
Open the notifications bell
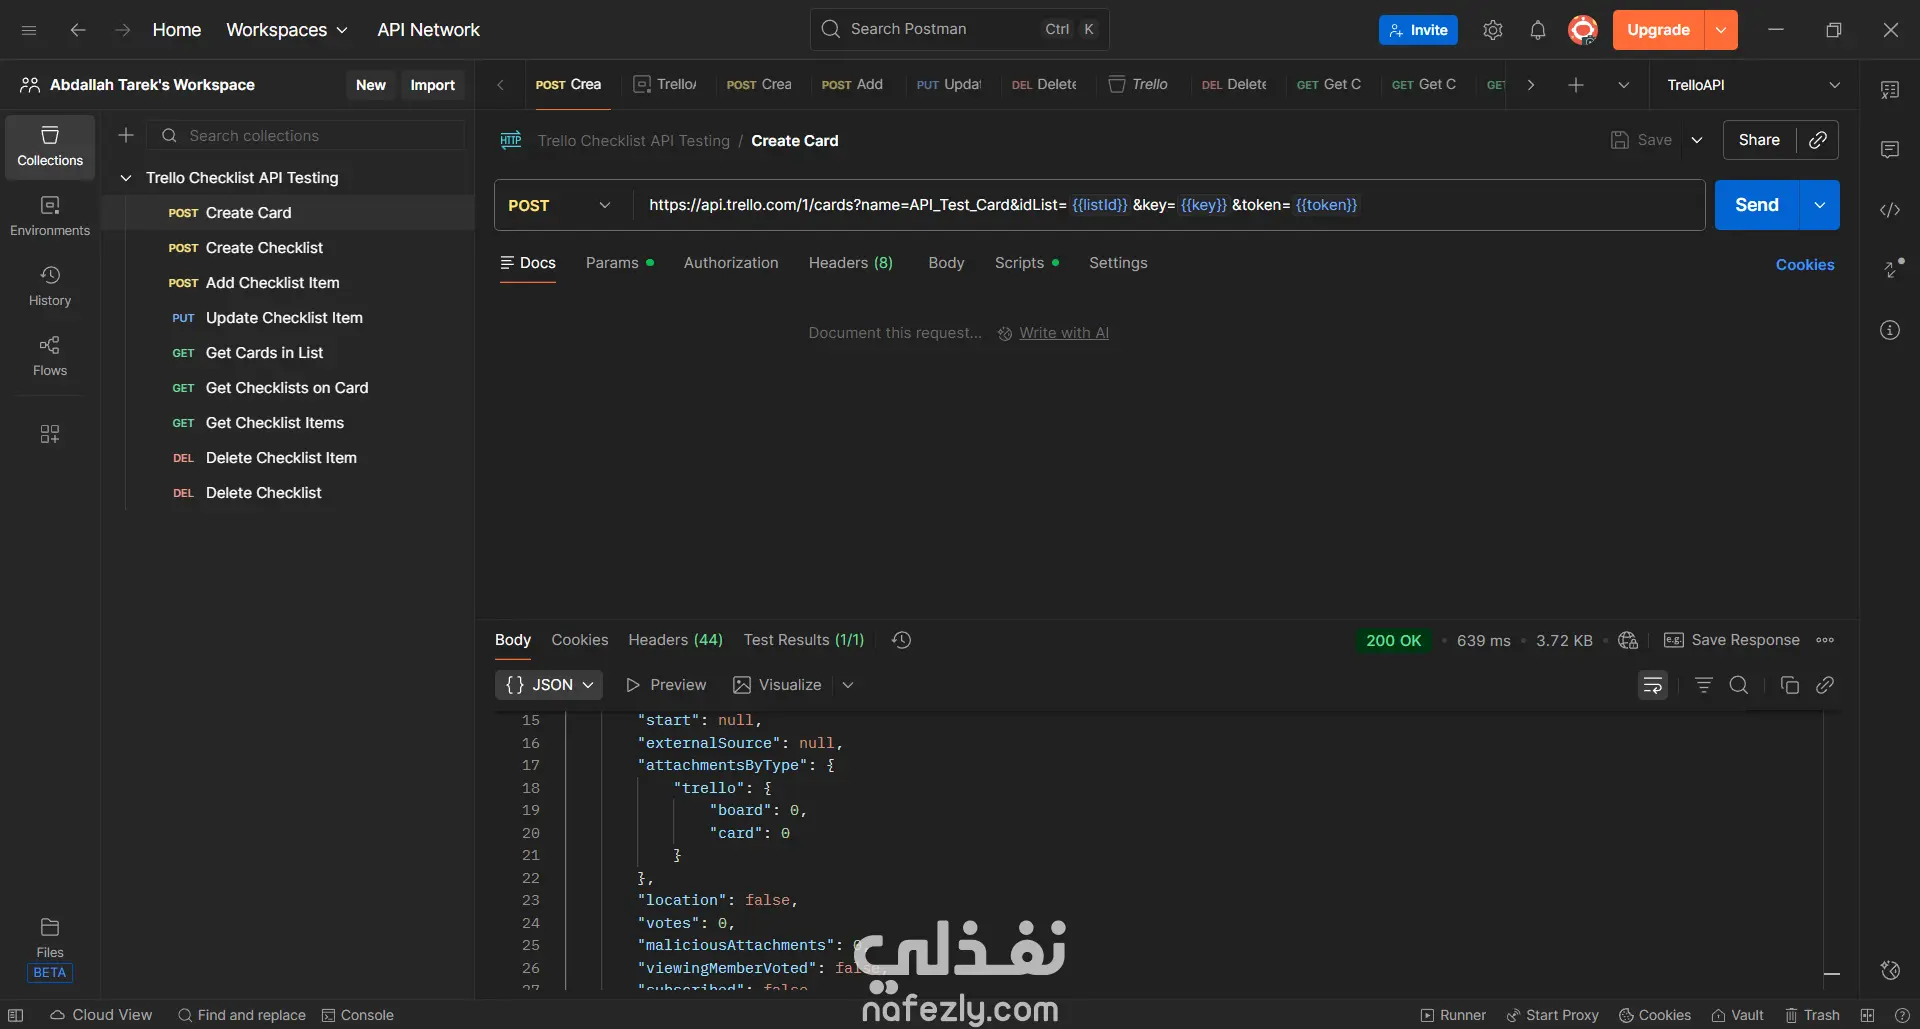[x=1538, y=30]
